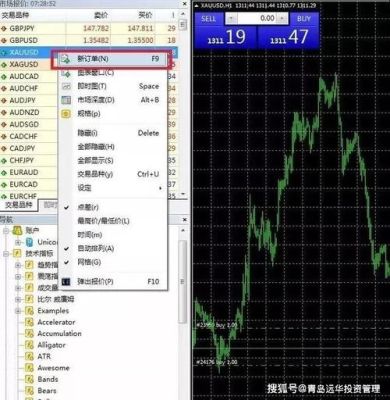Select 隐藏(i) hide menu item
Viewport: 390px width, 400px height.
coord(113,133)
